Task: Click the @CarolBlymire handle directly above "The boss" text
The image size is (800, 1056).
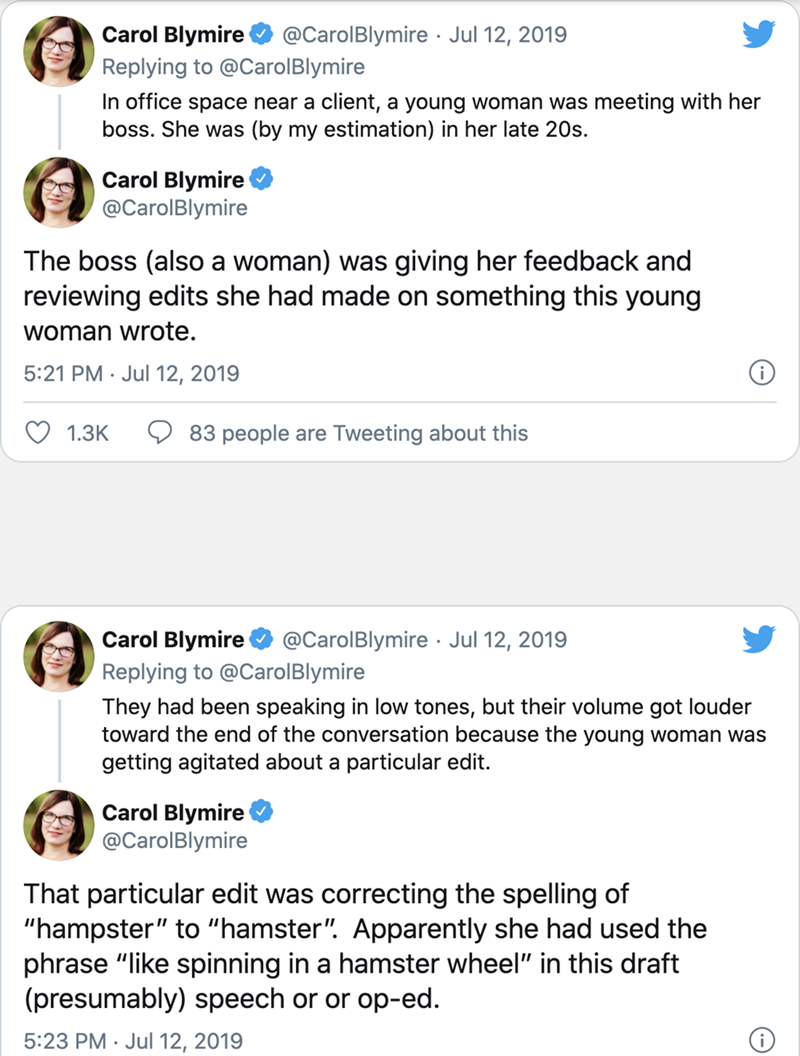Action: click(x=175, y=208)
